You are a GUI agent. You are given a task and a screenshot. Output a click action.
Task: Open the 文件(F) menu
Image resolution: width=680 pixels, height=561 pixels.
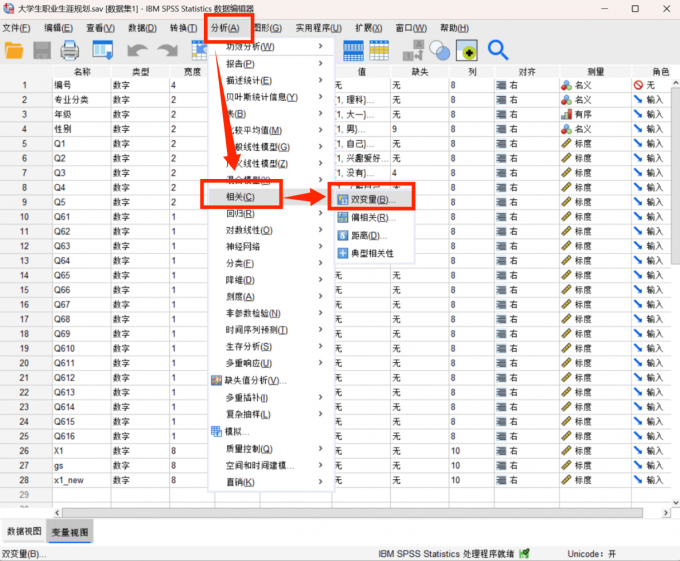pos(16,28)
